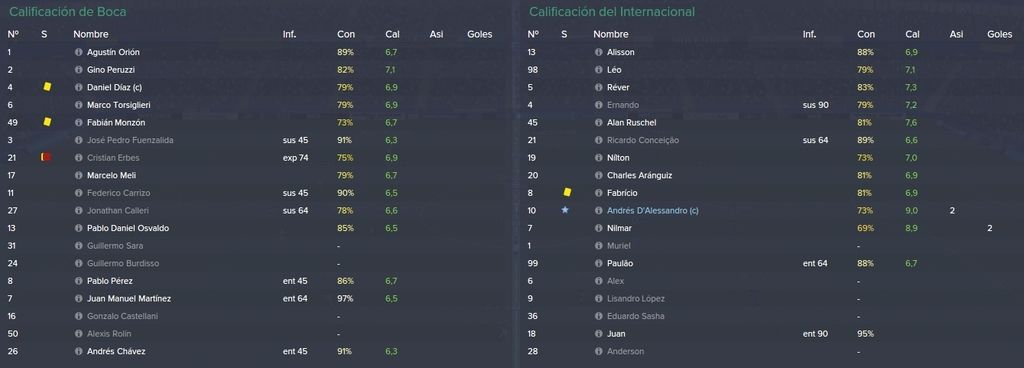
Task: Click info icon next to Paulão
Action: click(598, 264)
